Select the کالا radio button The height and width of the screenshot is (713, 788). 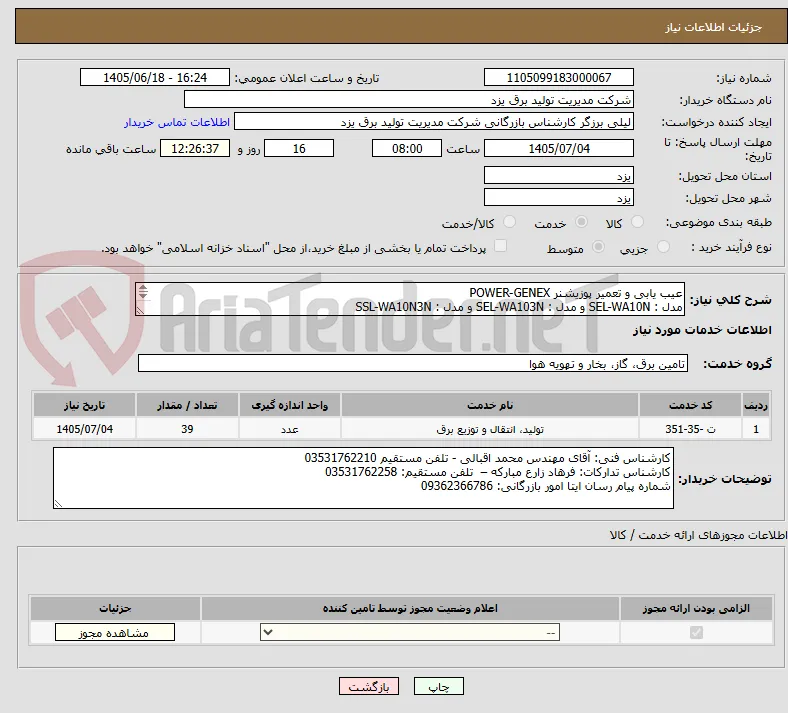(637, 222)
